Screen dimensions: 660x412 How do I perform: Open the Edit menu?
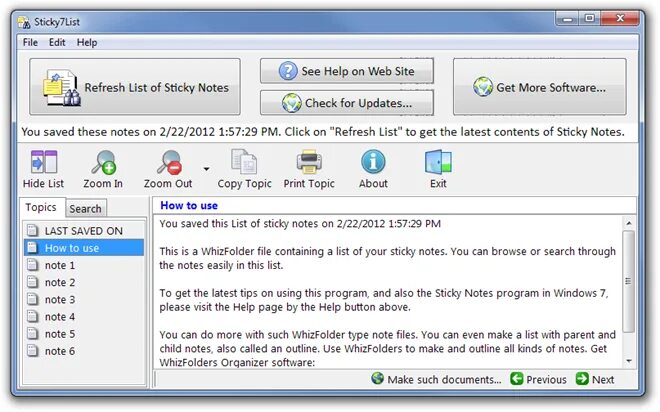57,43
